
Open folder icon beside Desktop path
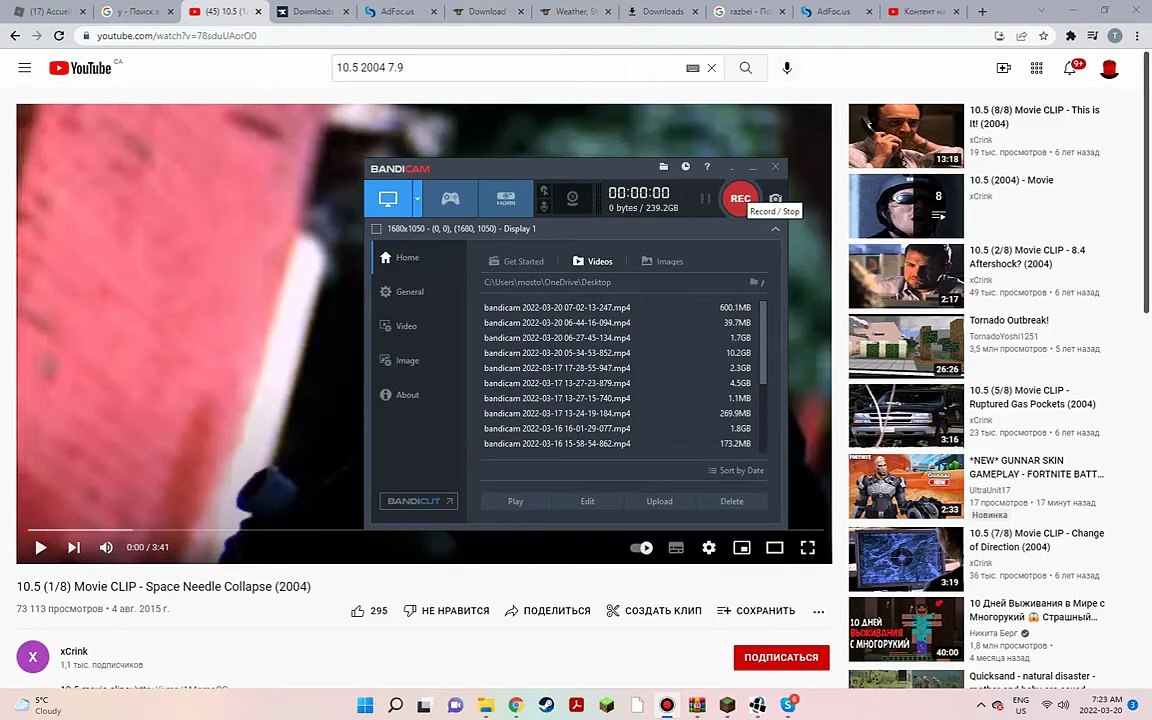click(x=755, y=282)
